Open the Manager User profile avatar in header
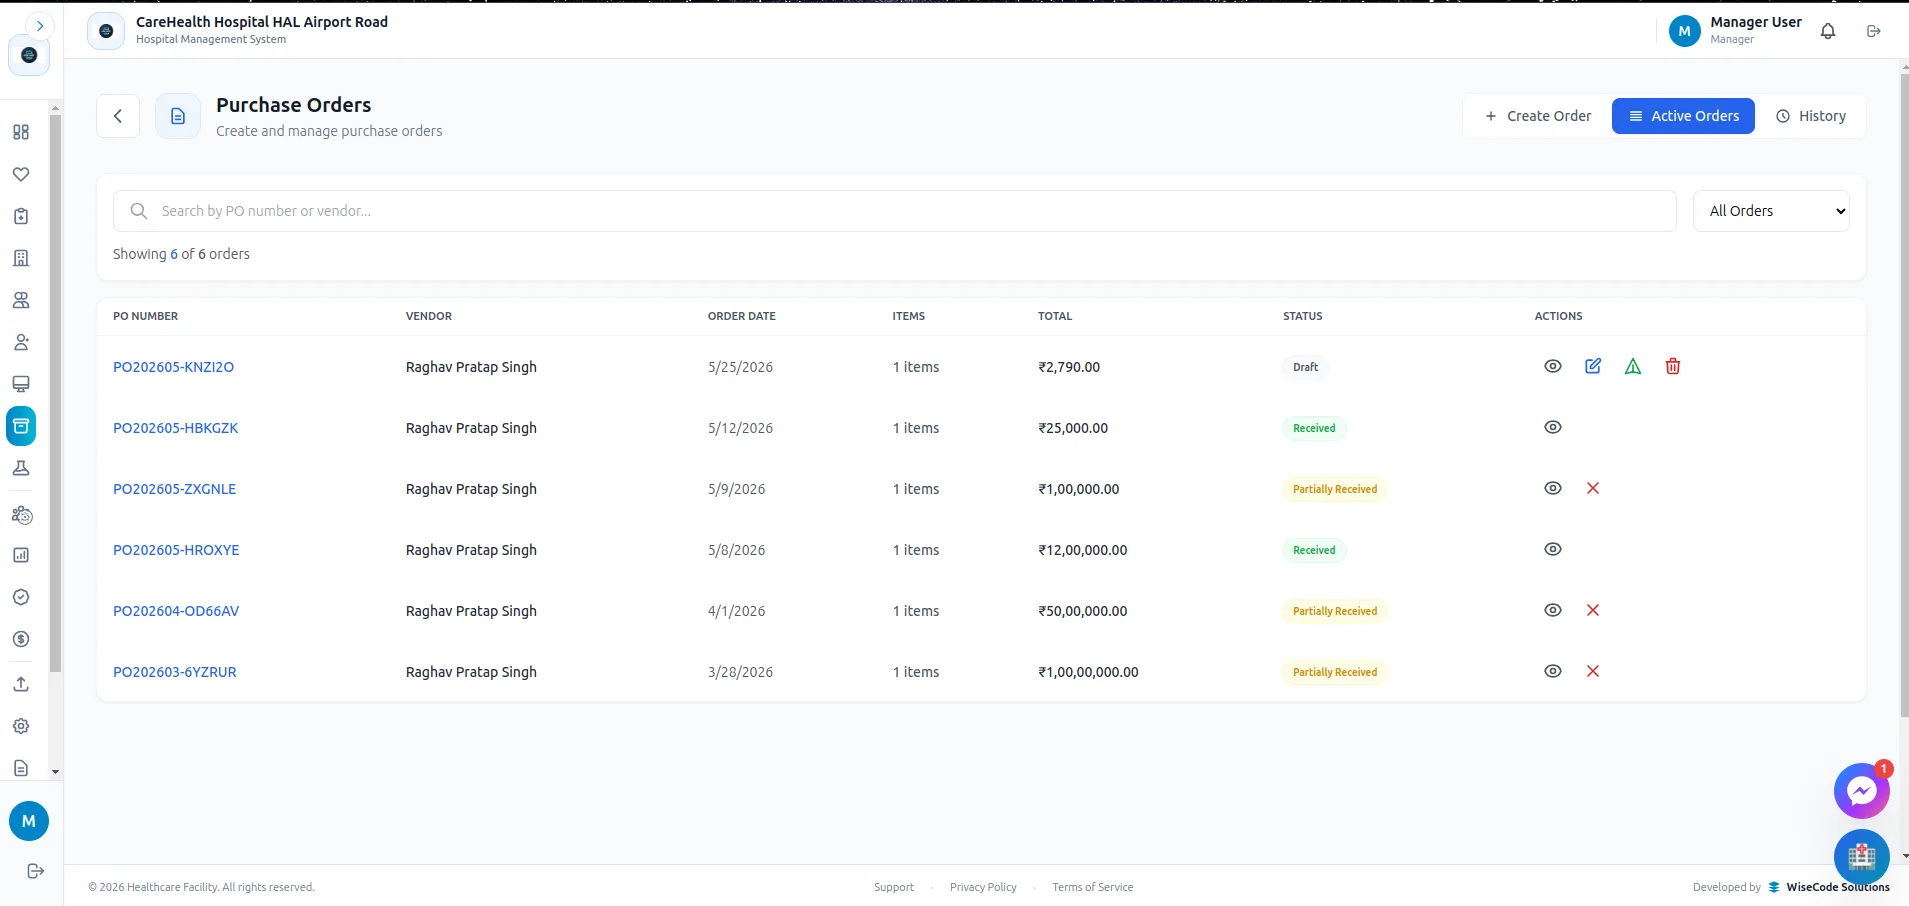This screenshot has width=1909, height=906. (1684, 31)
